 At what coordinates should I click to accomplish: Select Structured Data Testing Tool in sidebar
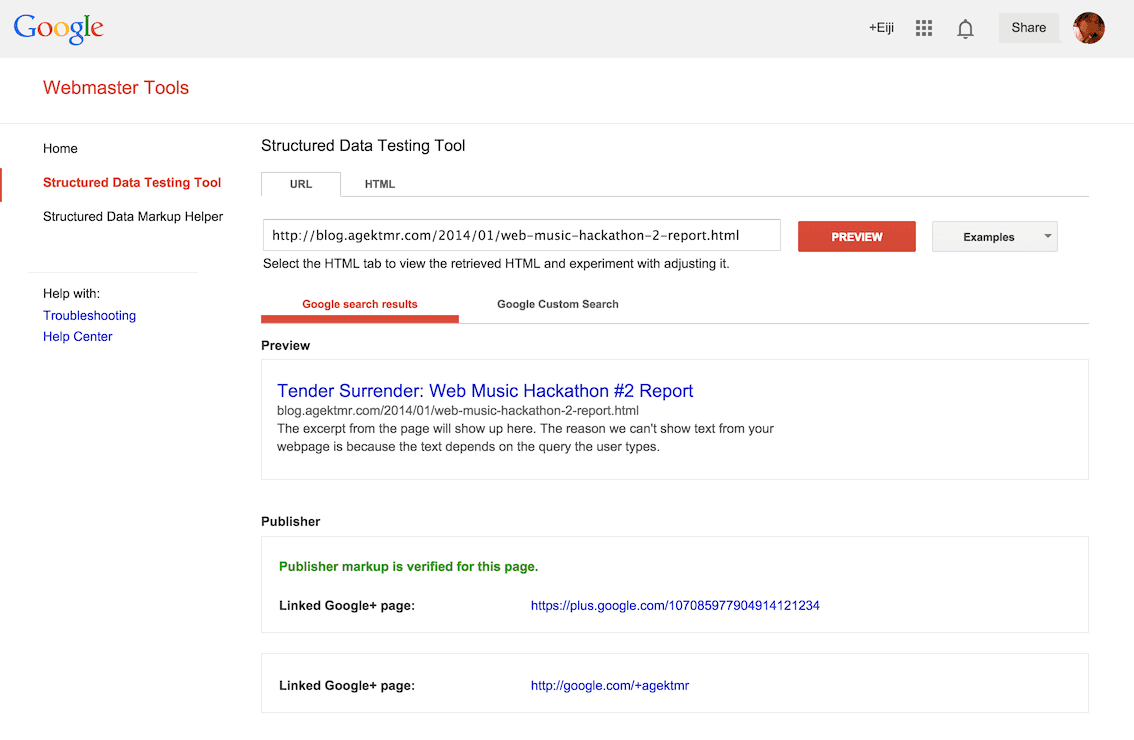click(x=132, y=183)
